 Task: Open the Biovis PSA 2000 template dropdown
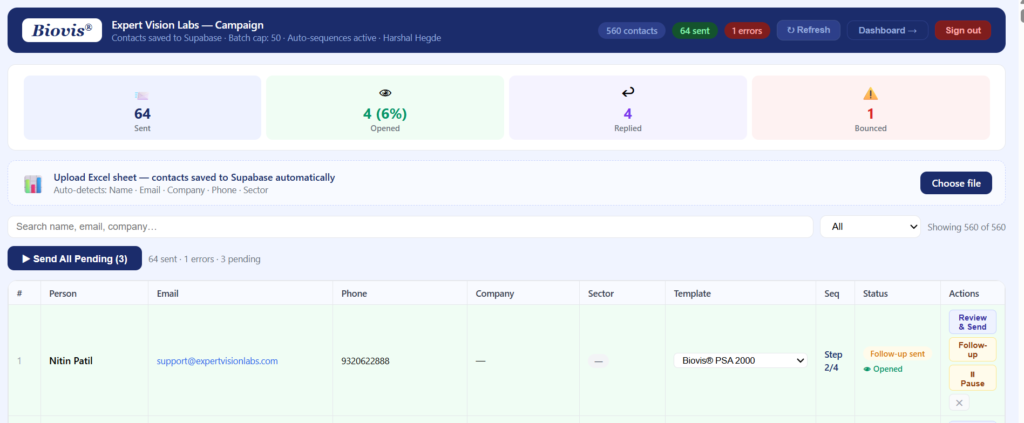(x=741, y=360)
